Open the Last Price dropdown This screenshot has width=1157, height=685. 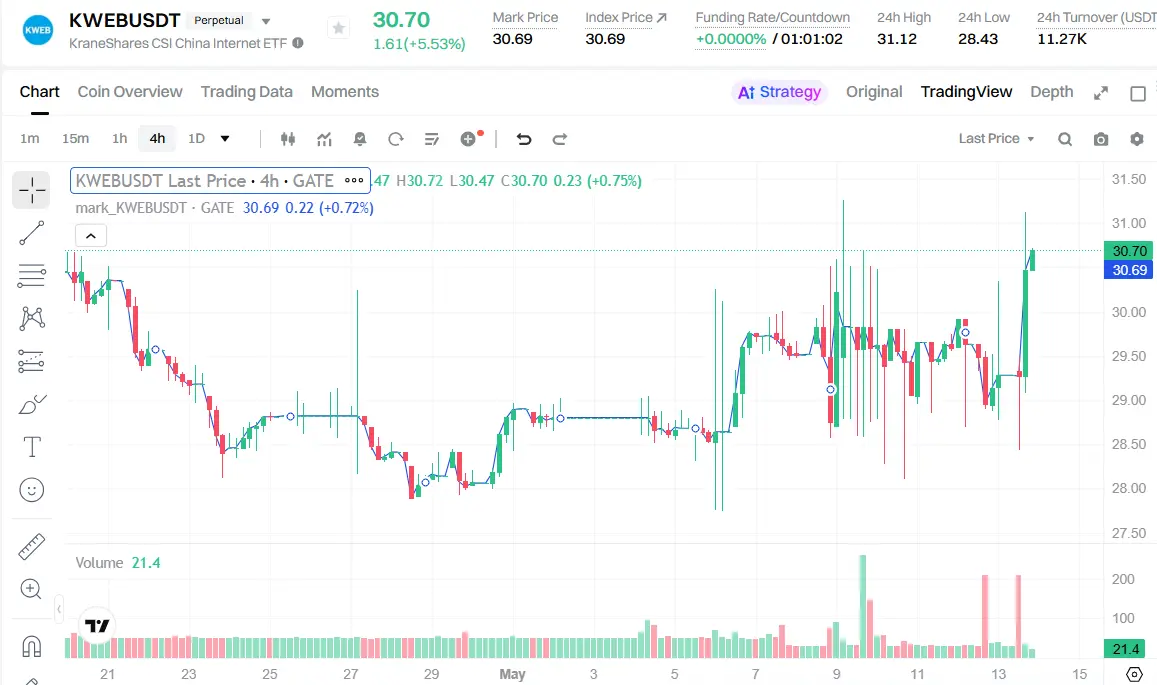click(x=996, y=139)
